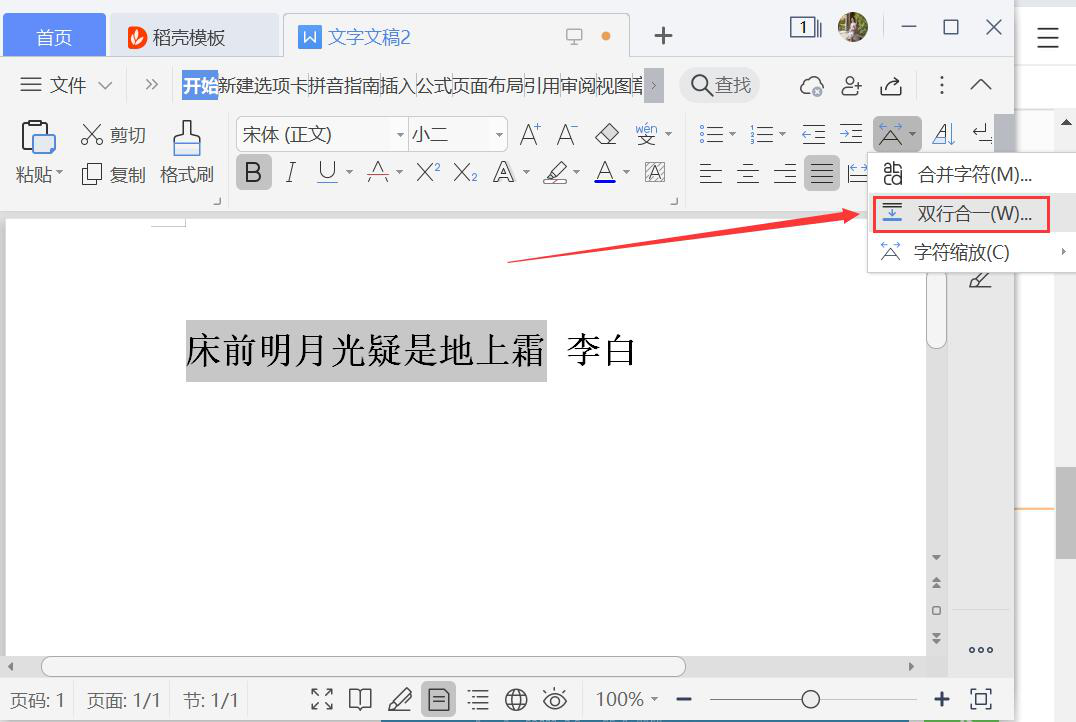Expand font color dropdown arrow
Viewport: 1076px width, 722px height.
coord(626,172)
